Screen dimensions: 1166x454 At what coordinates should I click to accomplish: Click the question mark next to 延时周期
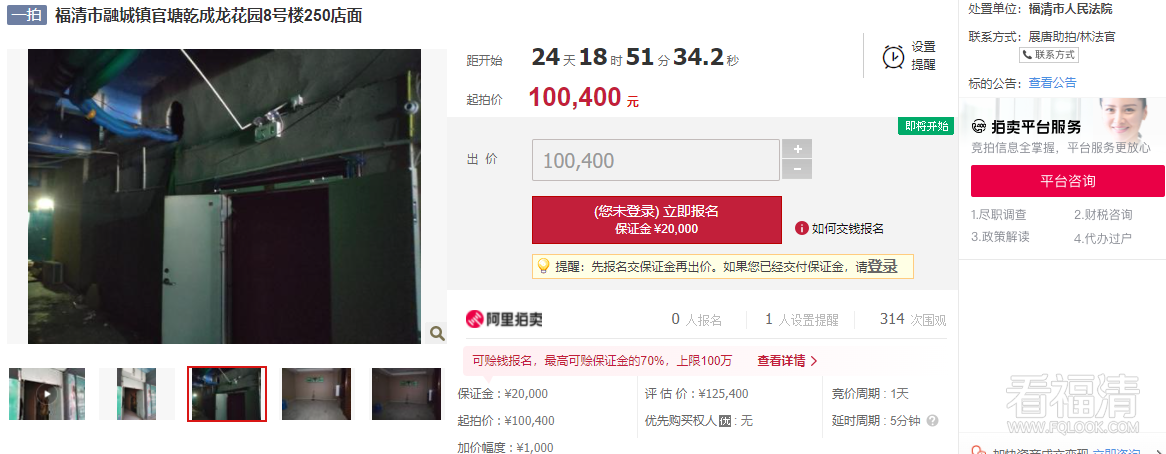point(933,421)
